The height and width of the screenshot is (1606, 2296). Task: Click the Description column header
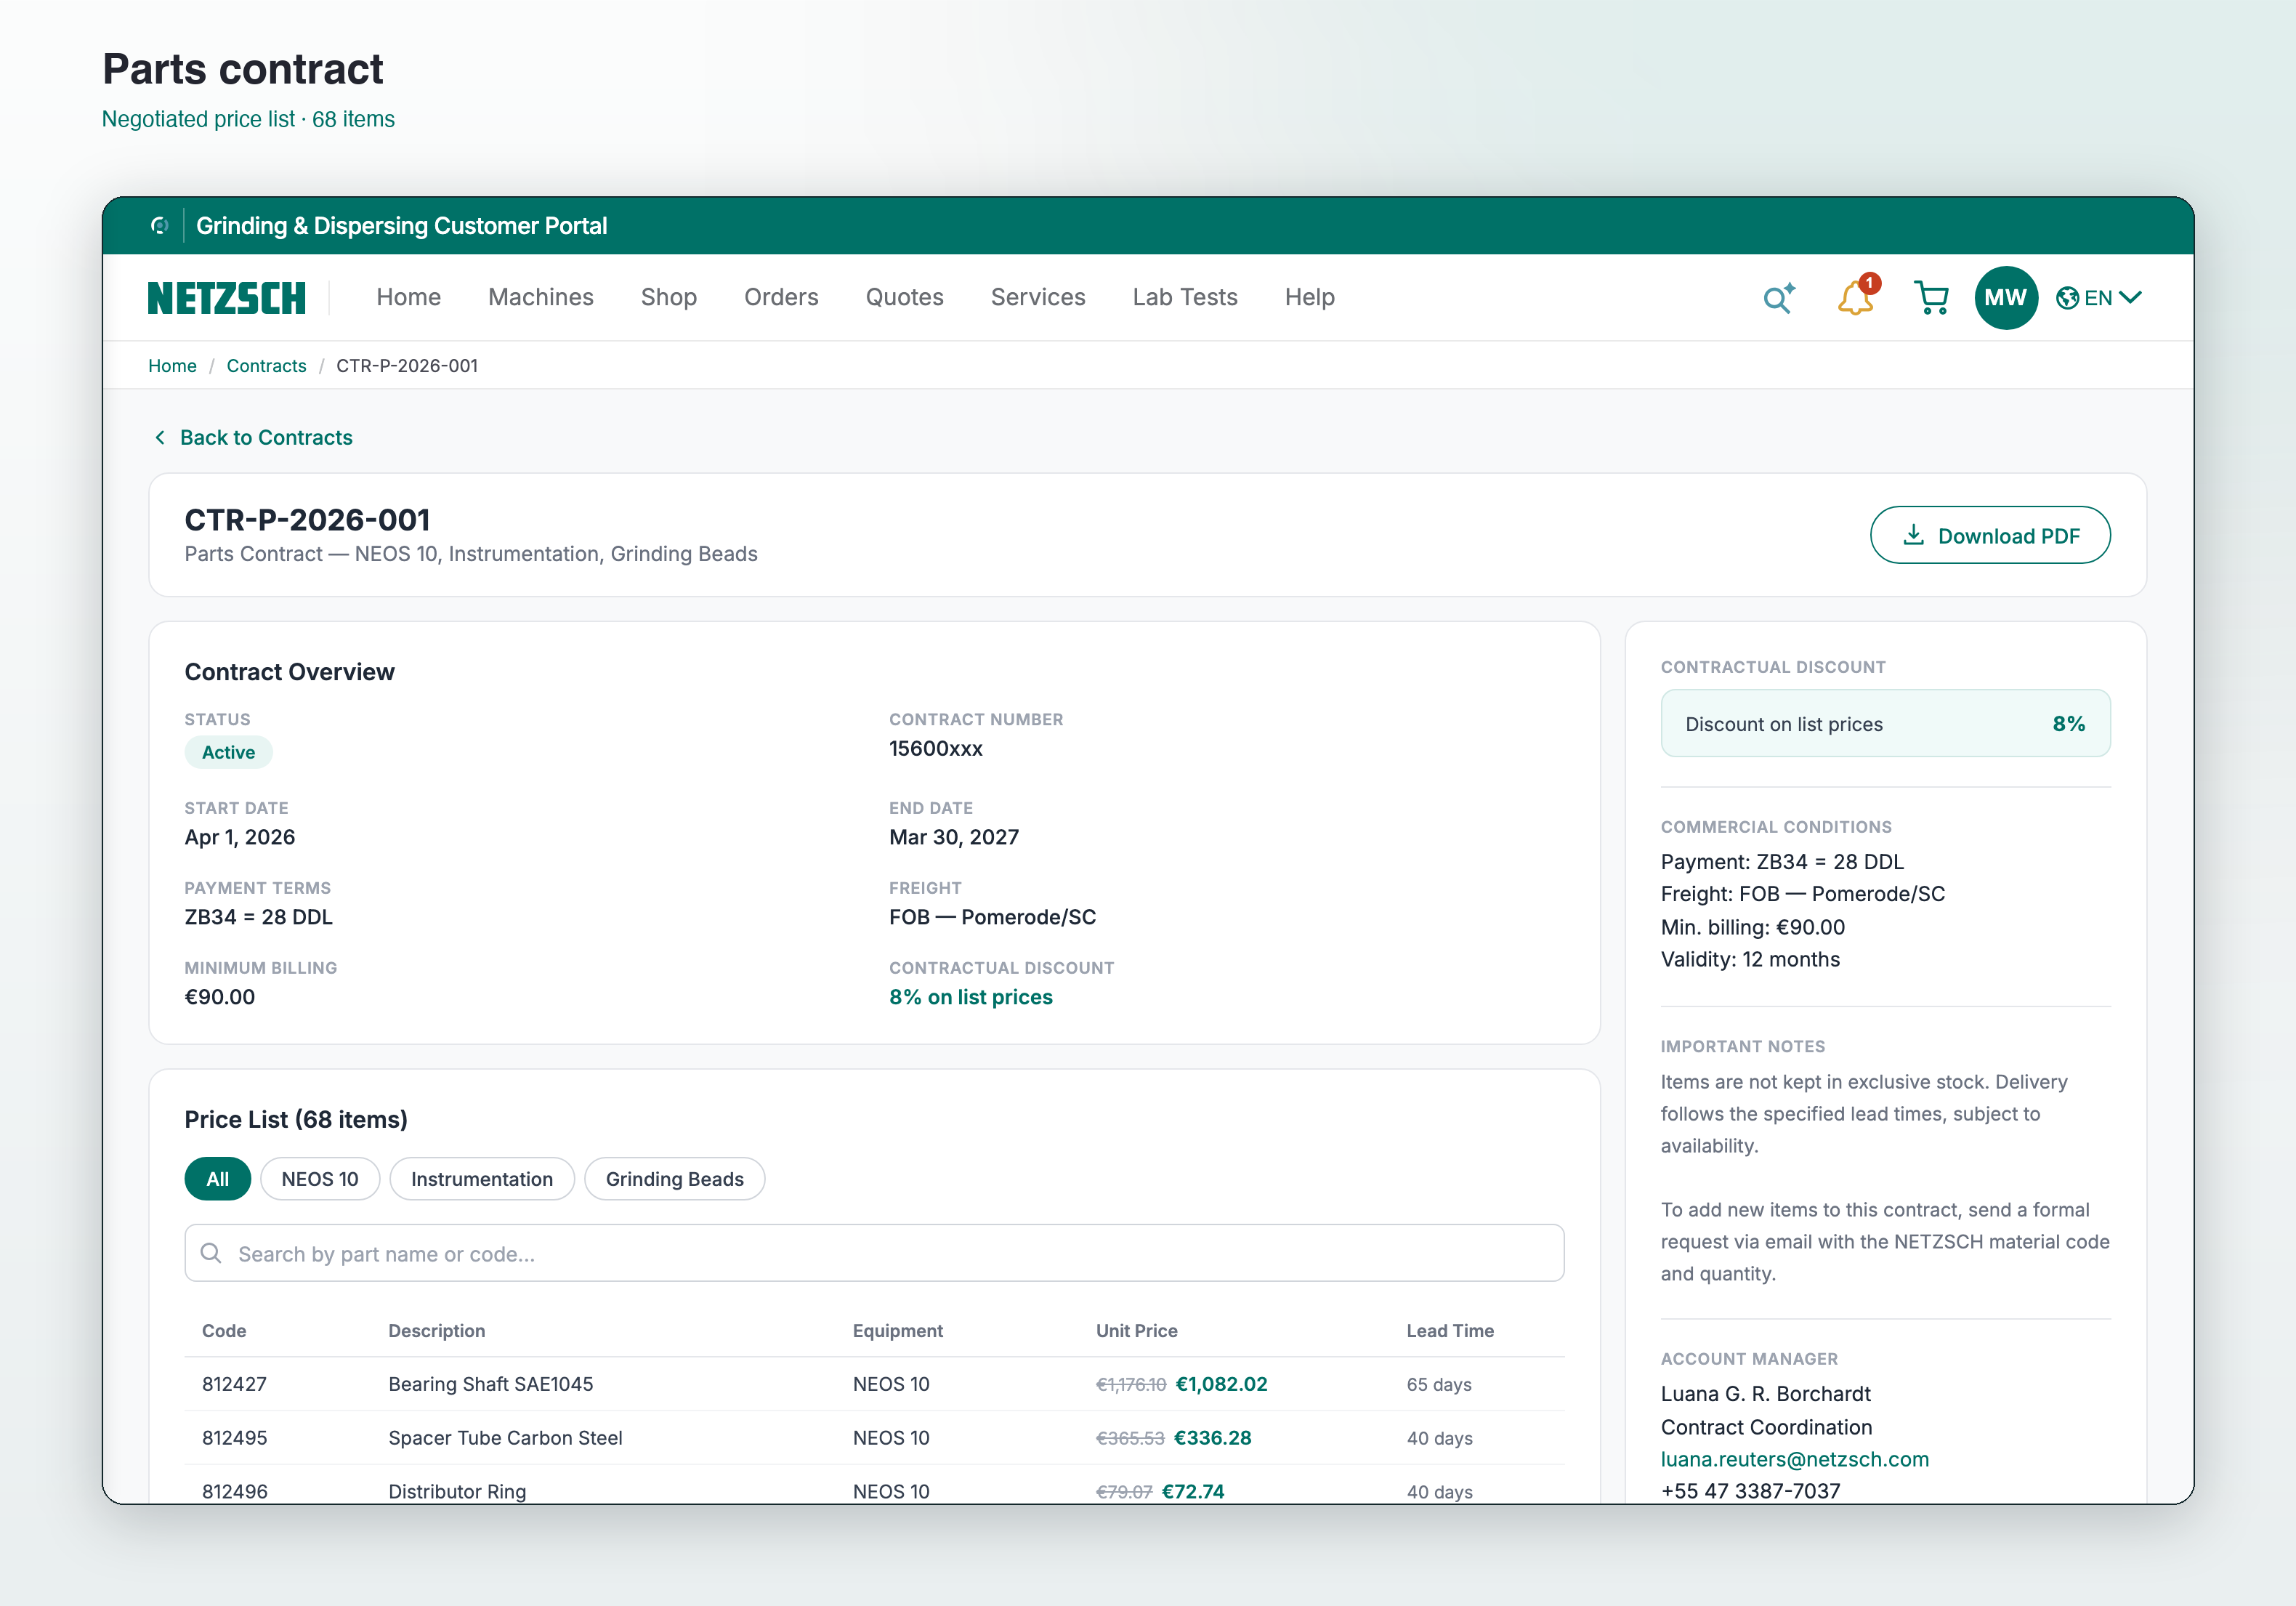click(x=437, y=1331)
